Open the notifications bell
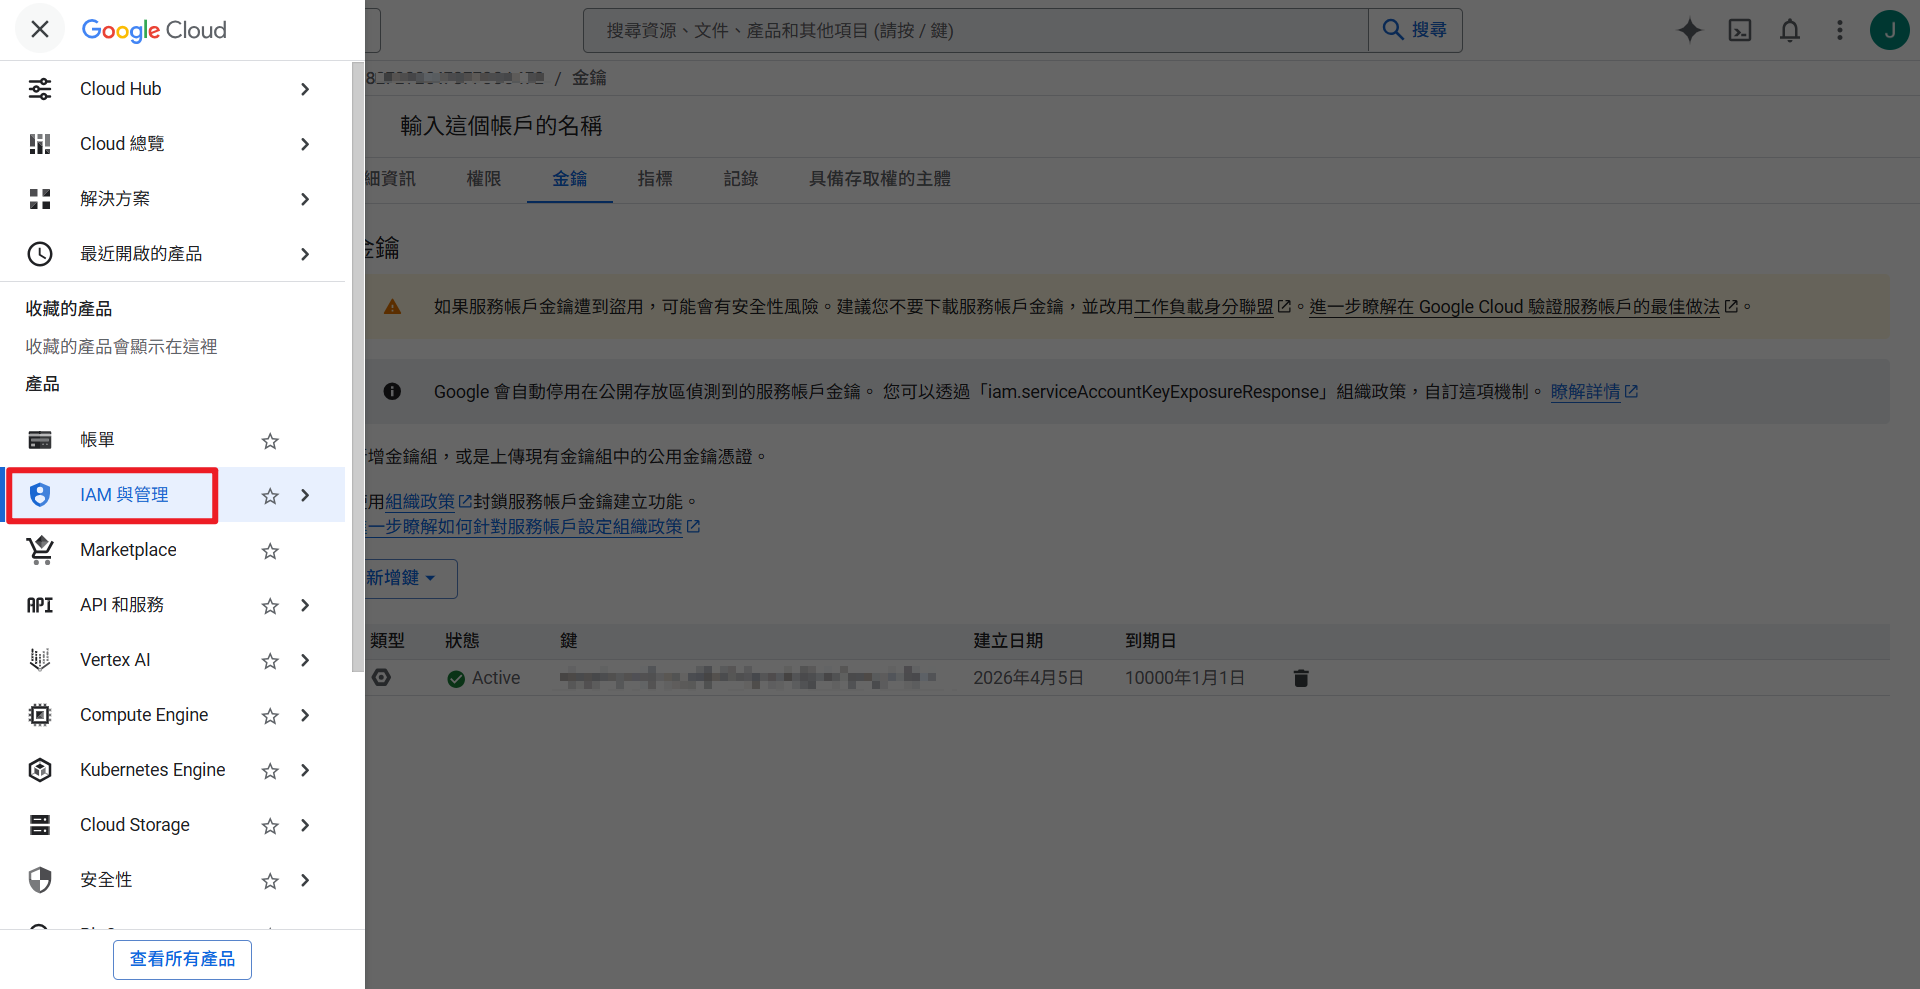1920x989 pixels. pos(1789,30)
